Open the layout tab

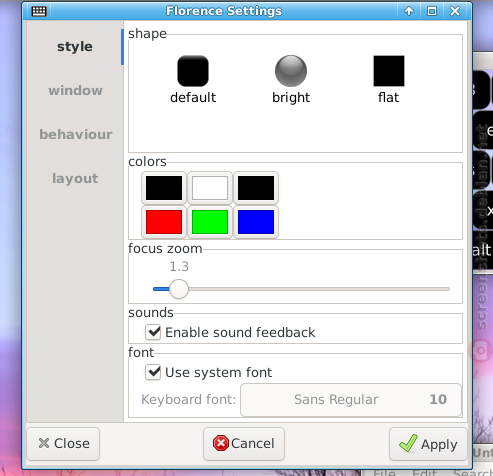(x=75, y=178)
